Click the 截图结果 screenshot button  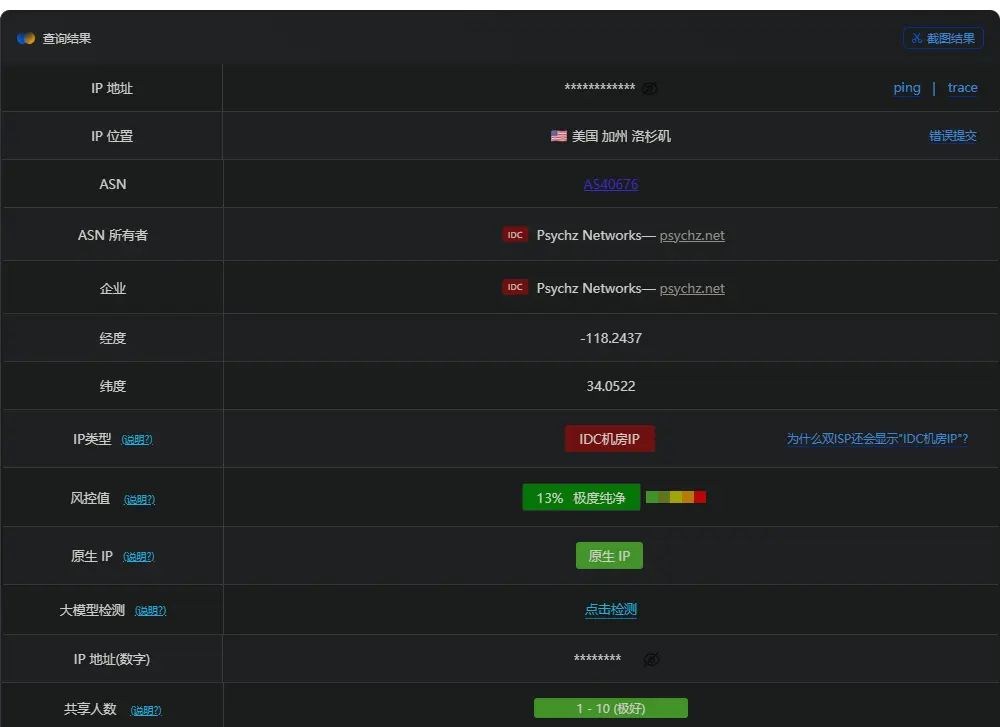click(943, 38)
